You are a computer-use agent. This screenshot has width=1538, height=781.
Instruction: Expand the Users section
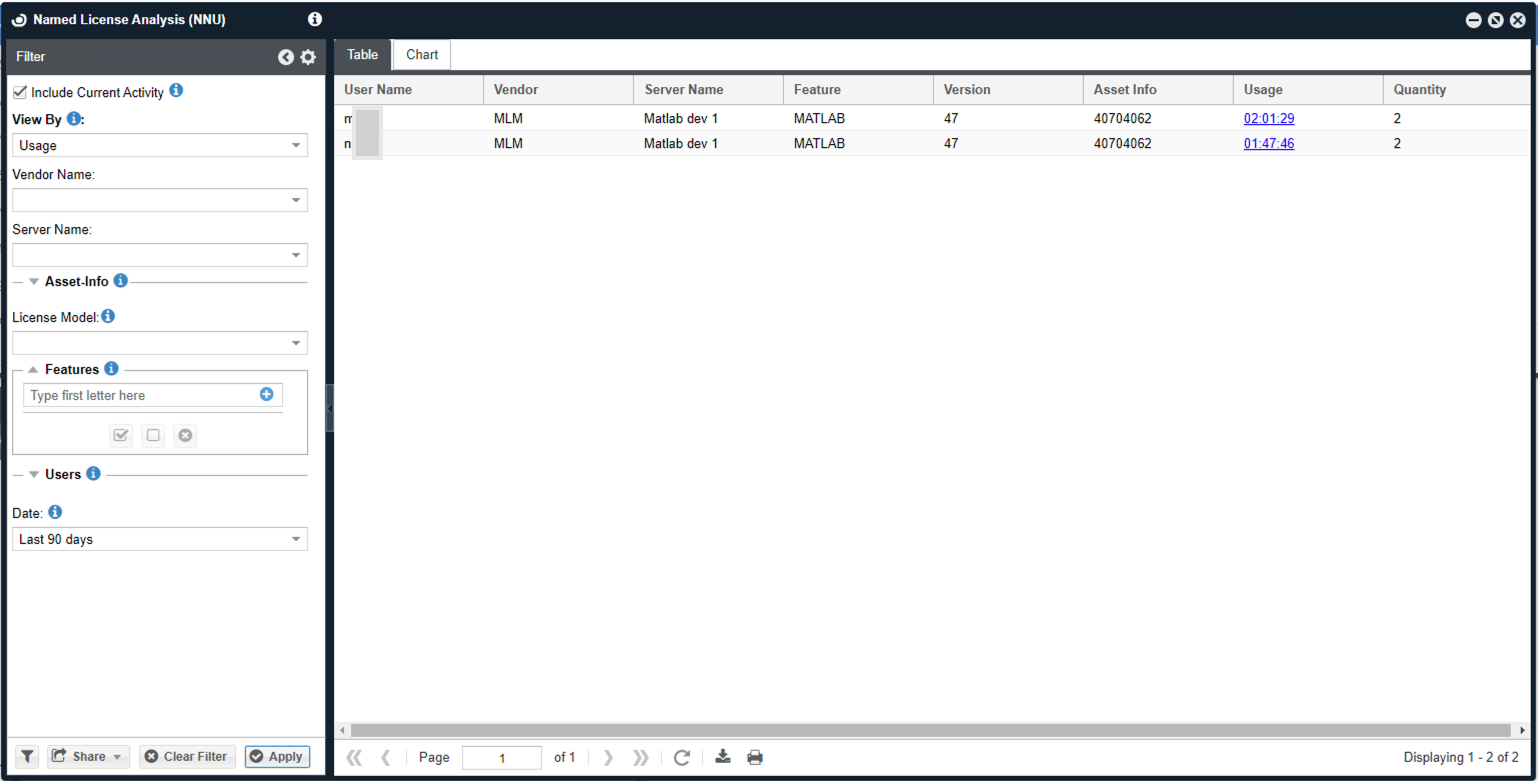(x=35, y=474)
